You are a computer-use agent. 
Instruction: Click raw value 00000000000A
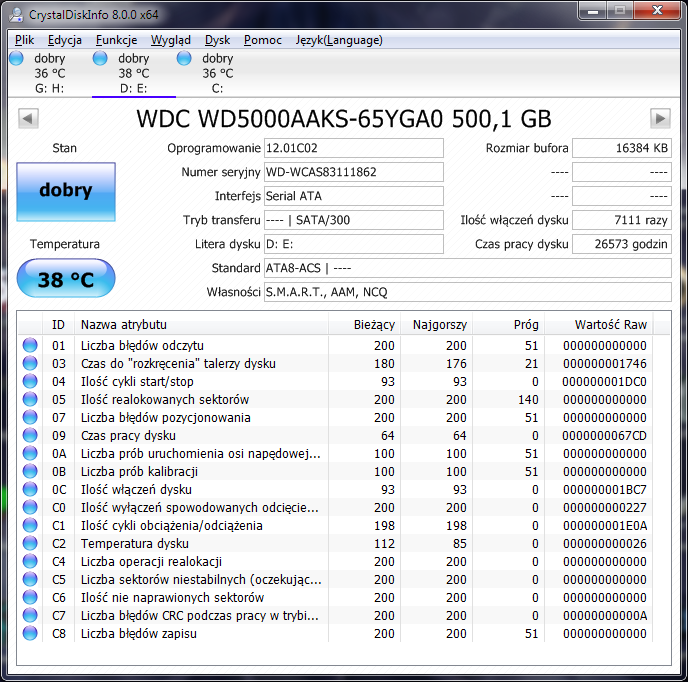point(605,616)
